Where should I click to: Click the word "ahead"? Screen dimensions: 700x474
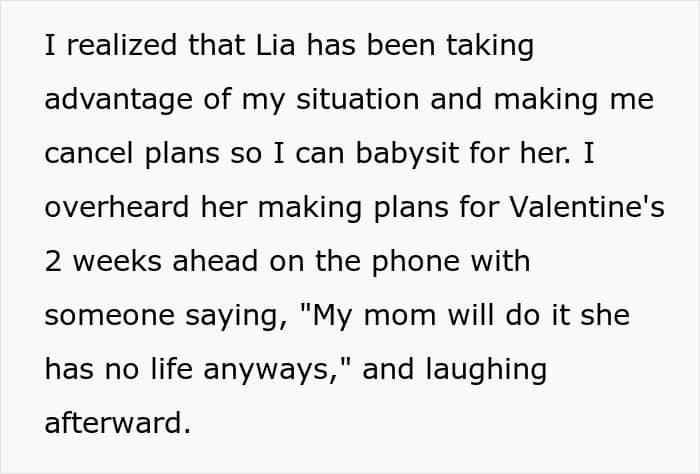[215, 261]
